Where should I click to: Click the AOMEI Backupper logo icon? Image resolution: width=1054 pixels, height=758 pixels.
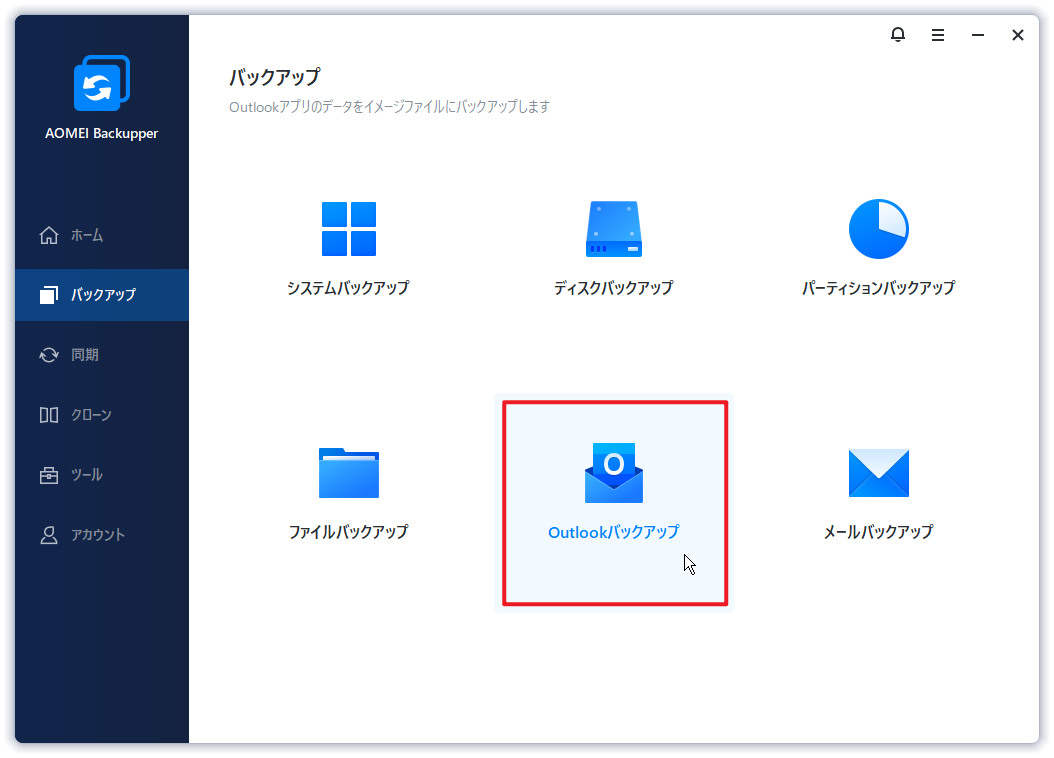click(102, 83)
